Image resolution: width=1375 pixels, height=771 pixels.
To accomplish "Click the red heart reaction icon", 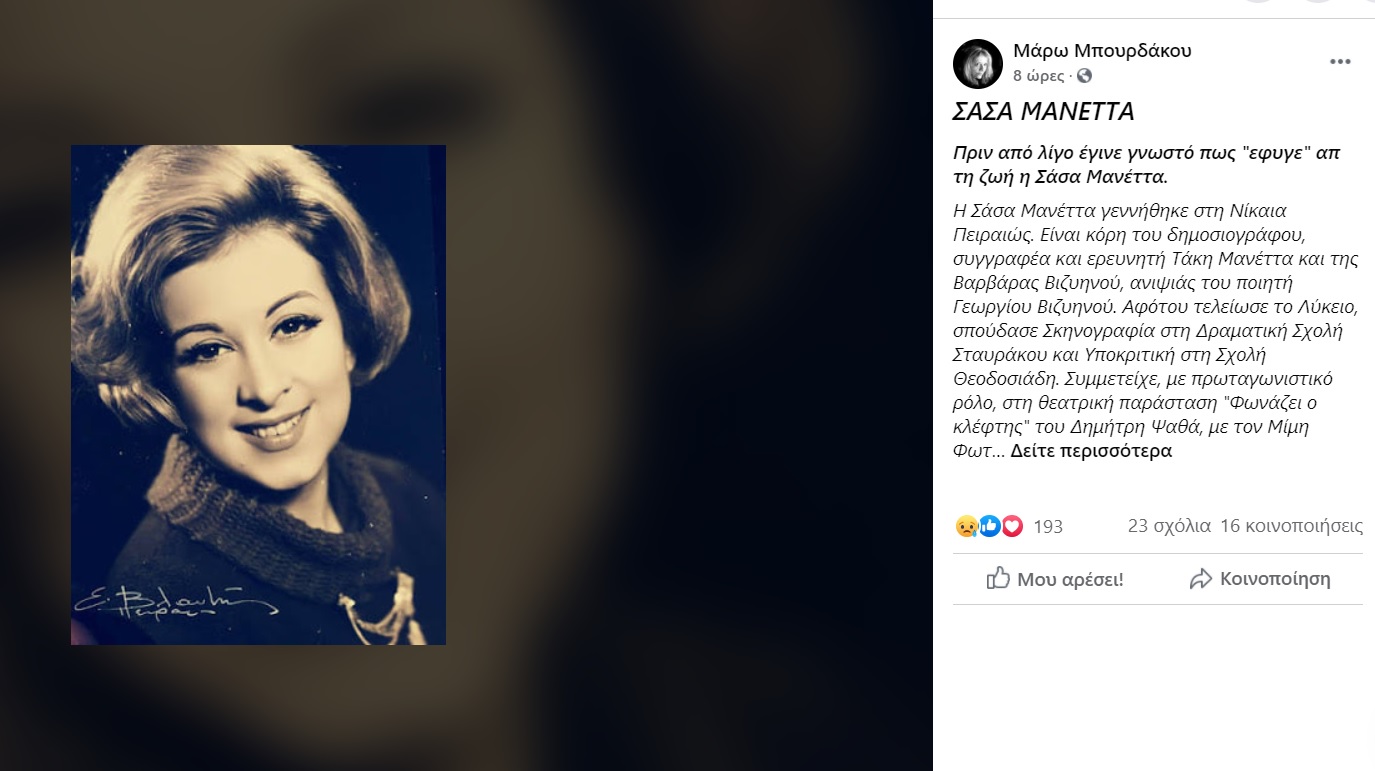I will [x=1012, y=526].
